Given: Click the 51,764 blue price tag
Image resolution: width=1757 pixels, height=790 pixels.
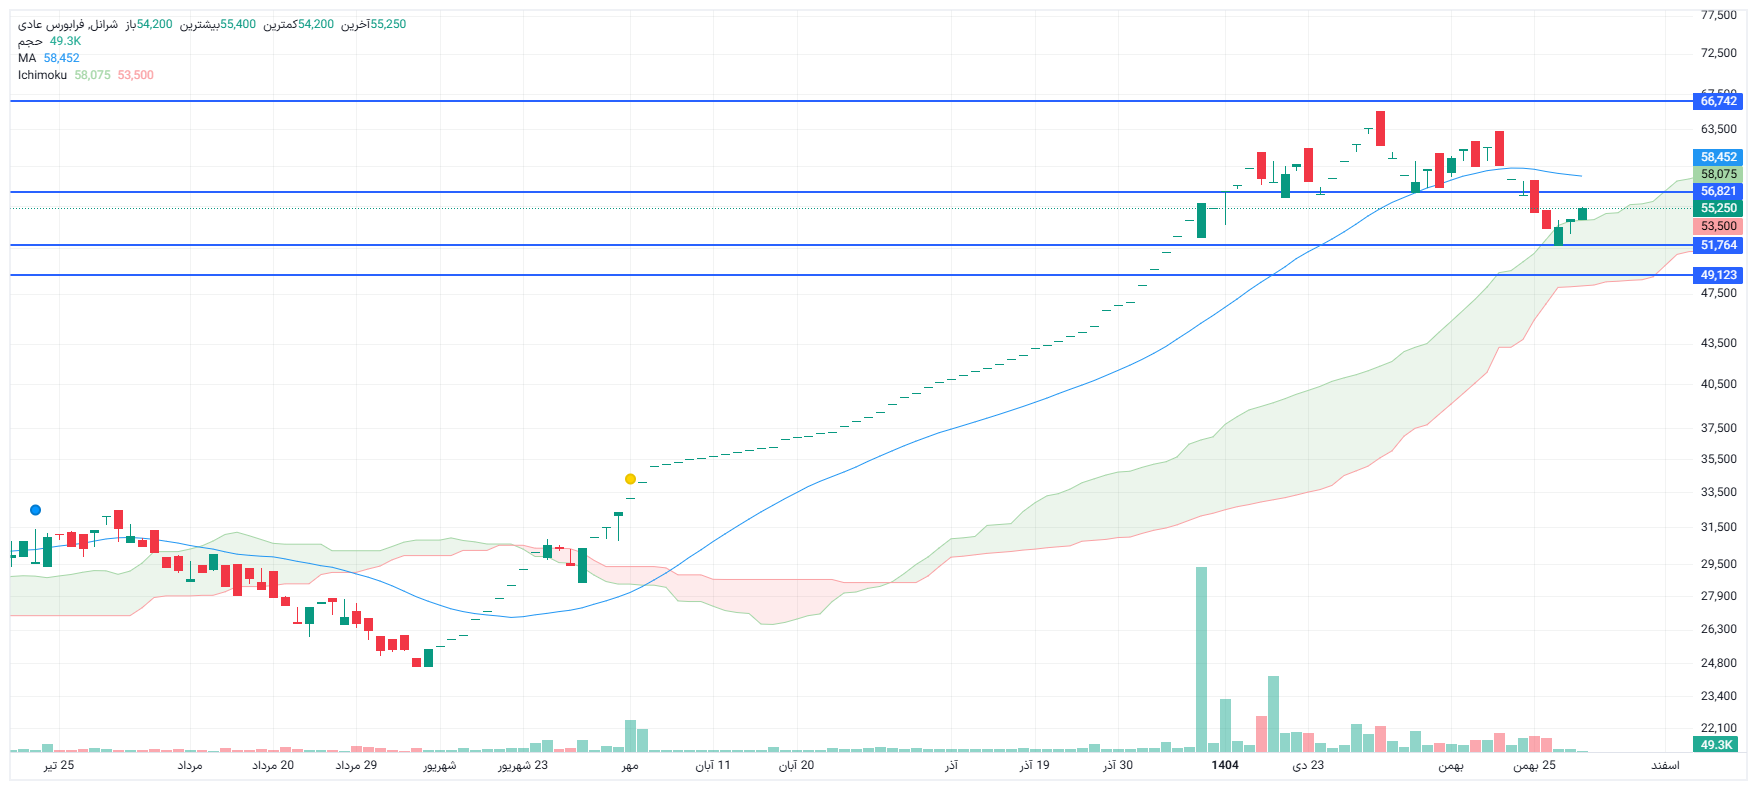Looking at the screenshot, I should coord(1718,245).
